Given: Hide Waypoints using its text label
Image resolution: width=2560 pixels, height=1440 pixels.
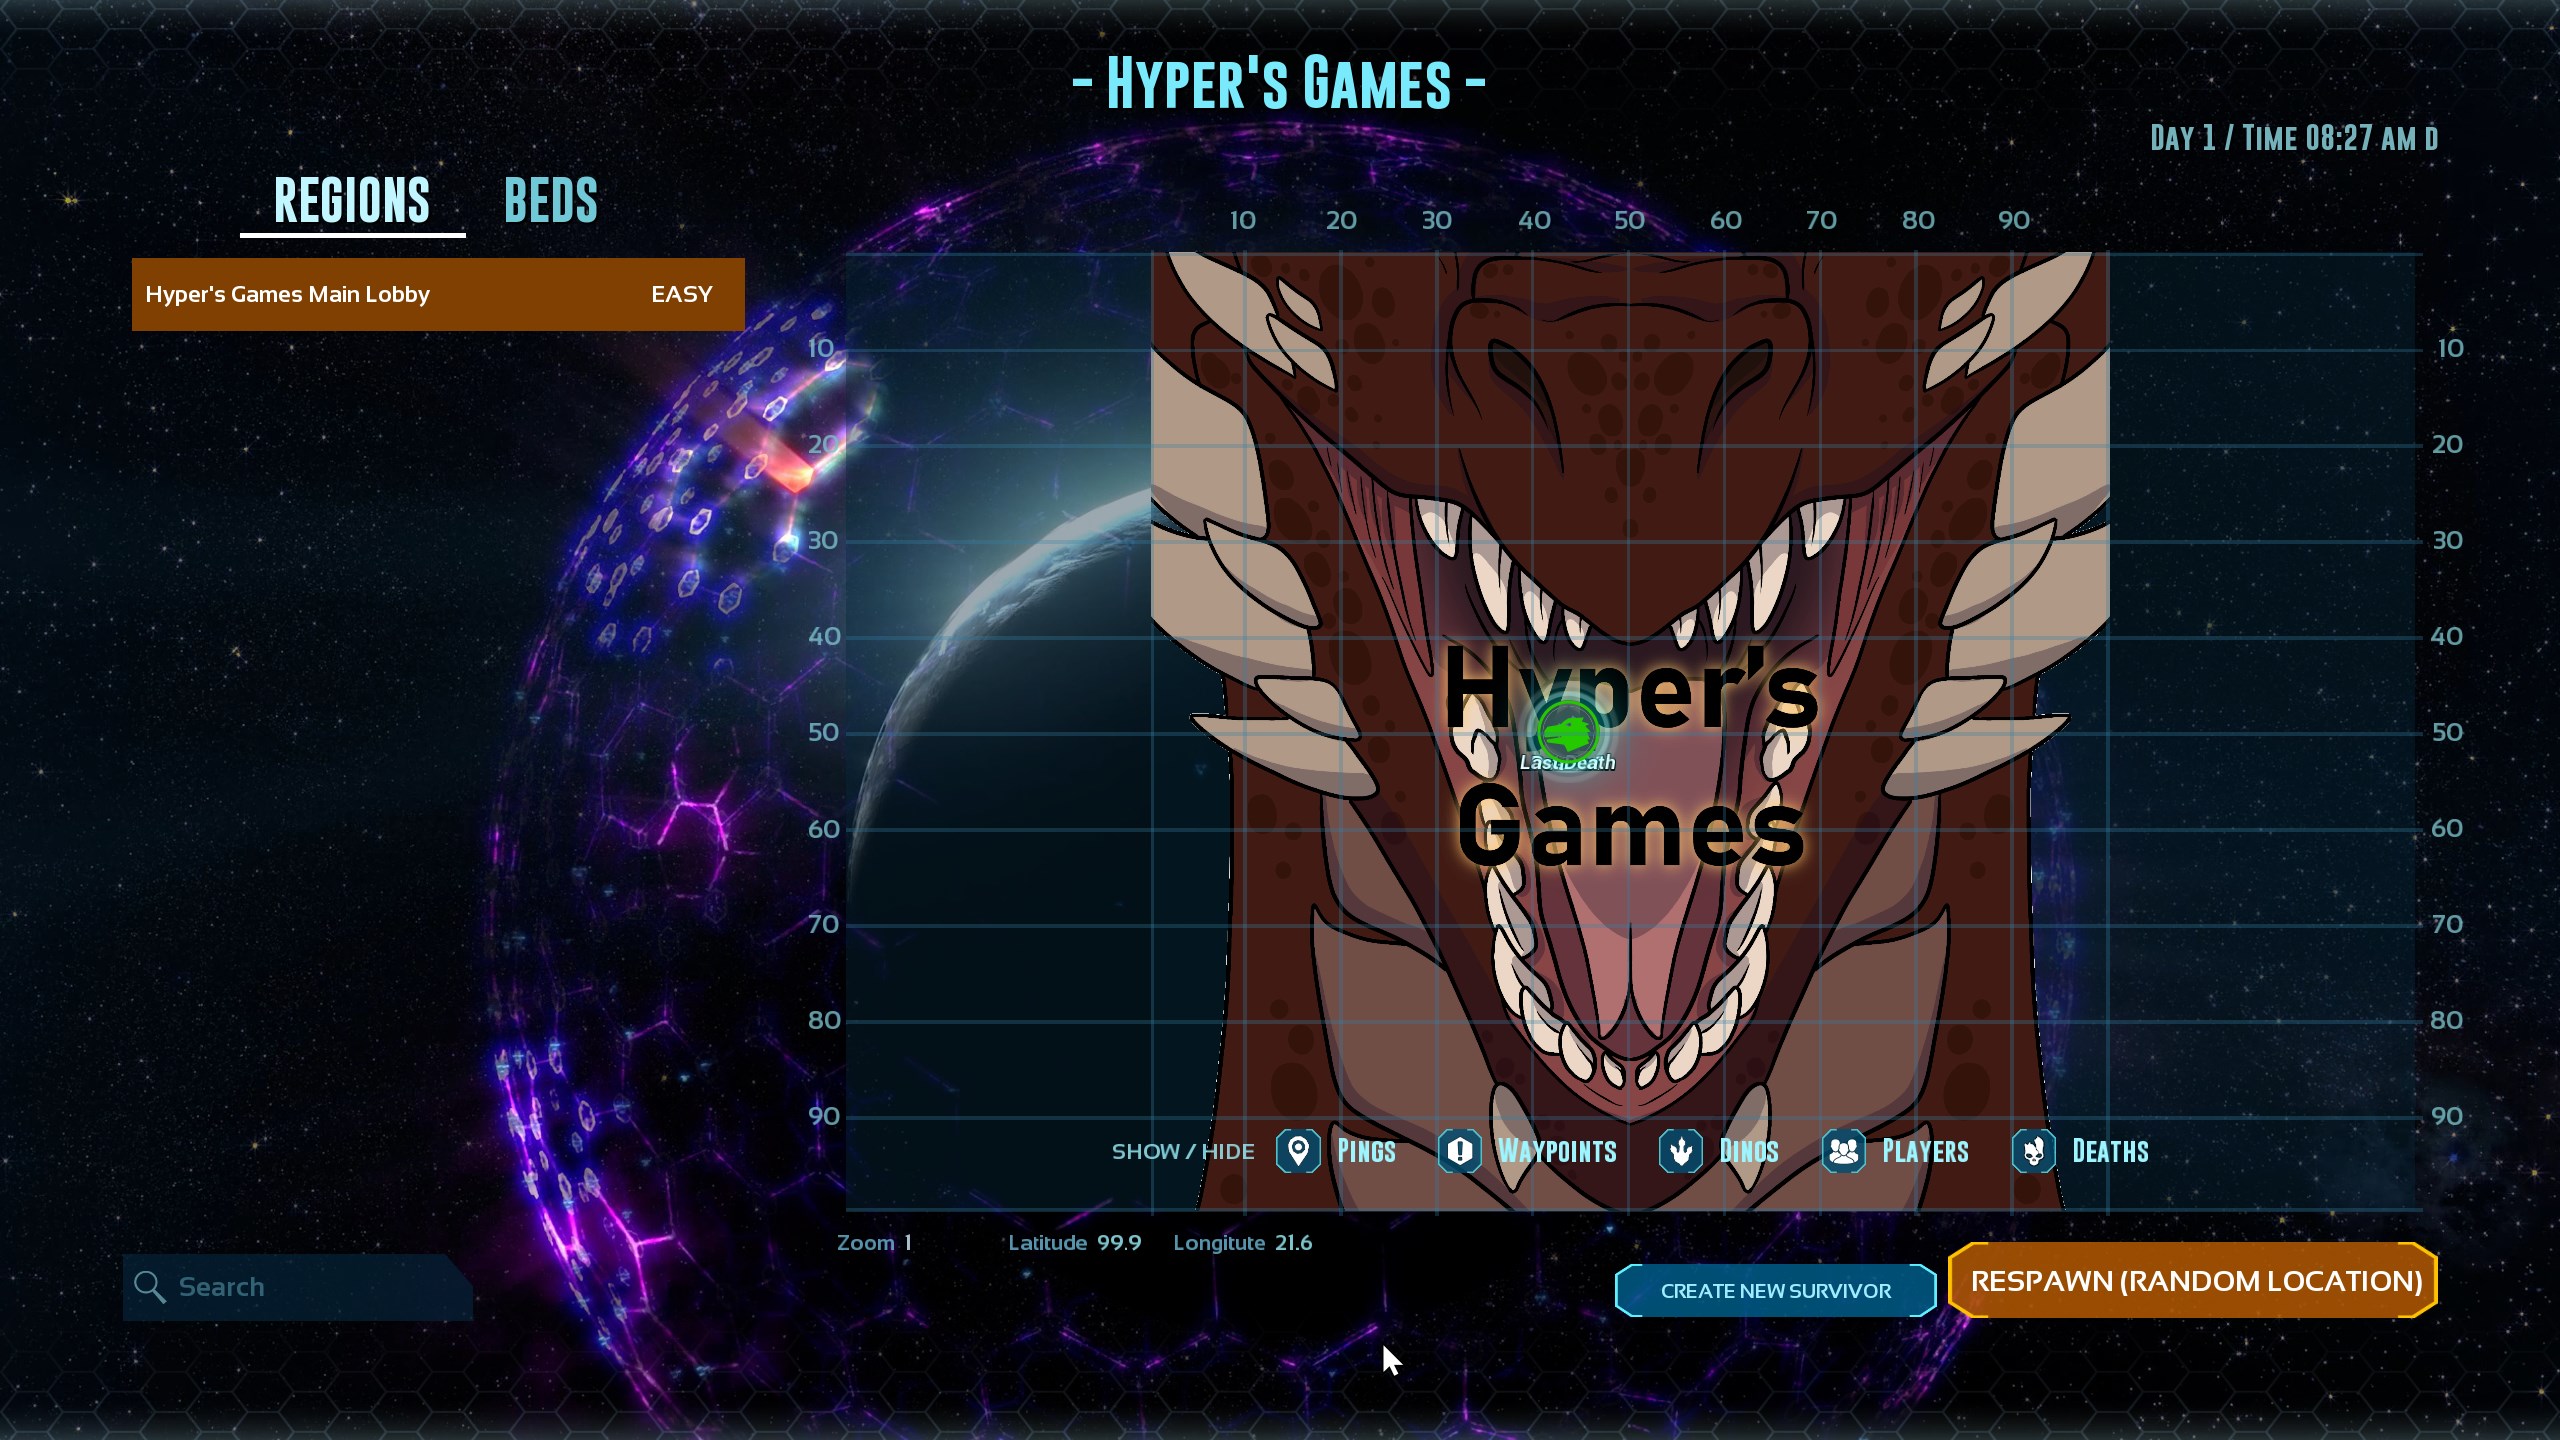Looking at the screenshot, I should pyautogui.click(x=1557, y=1151).
